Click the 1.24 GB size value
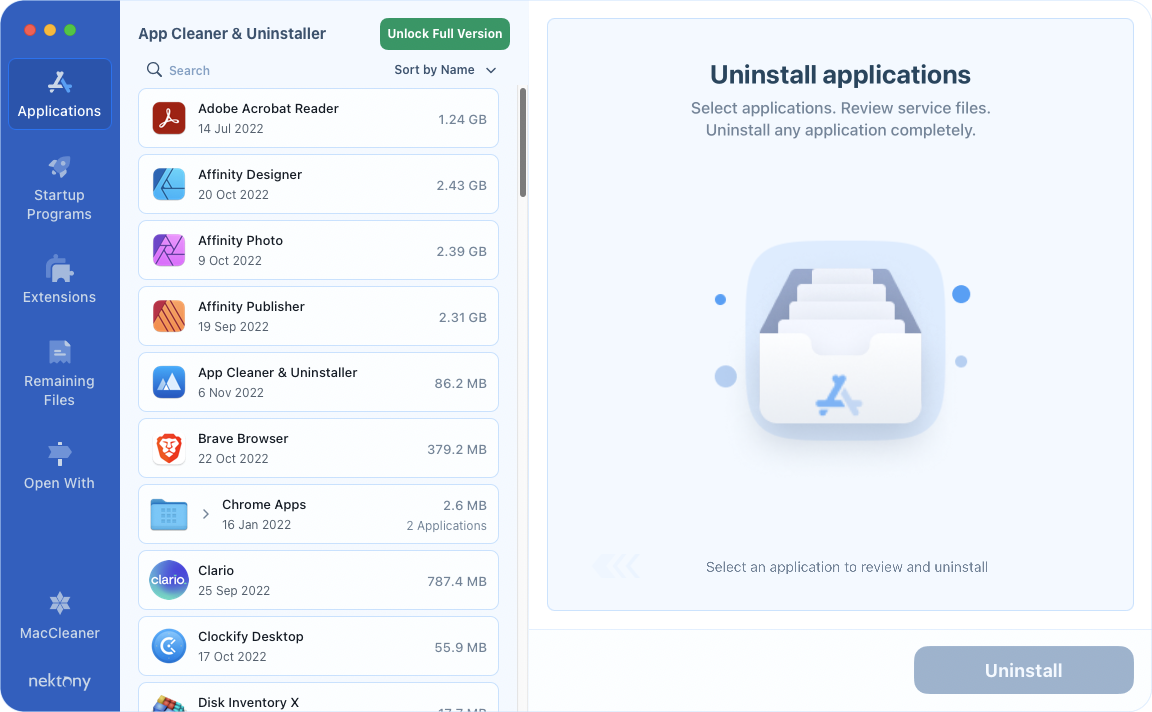This screenshot has width=1152, height=712. point(462,120)
